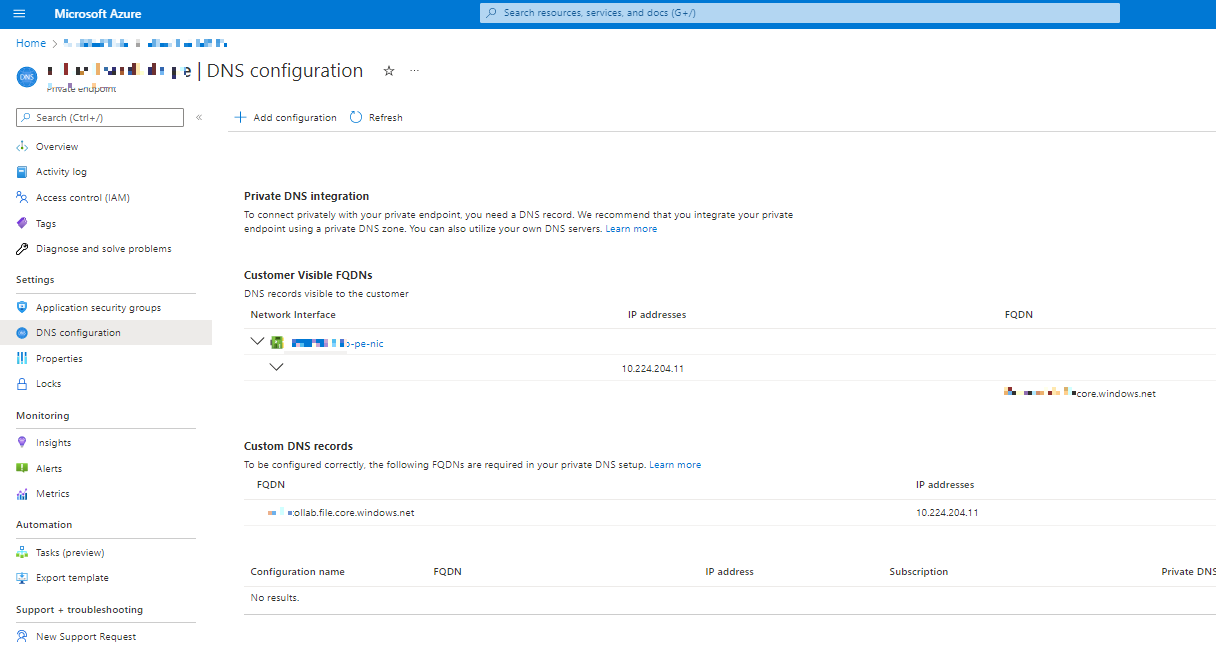The width and height of the screenshot is (1216, 651).
Task: Focus the sidebar Search (Ctrl+/) box
Action: (100, 118)
